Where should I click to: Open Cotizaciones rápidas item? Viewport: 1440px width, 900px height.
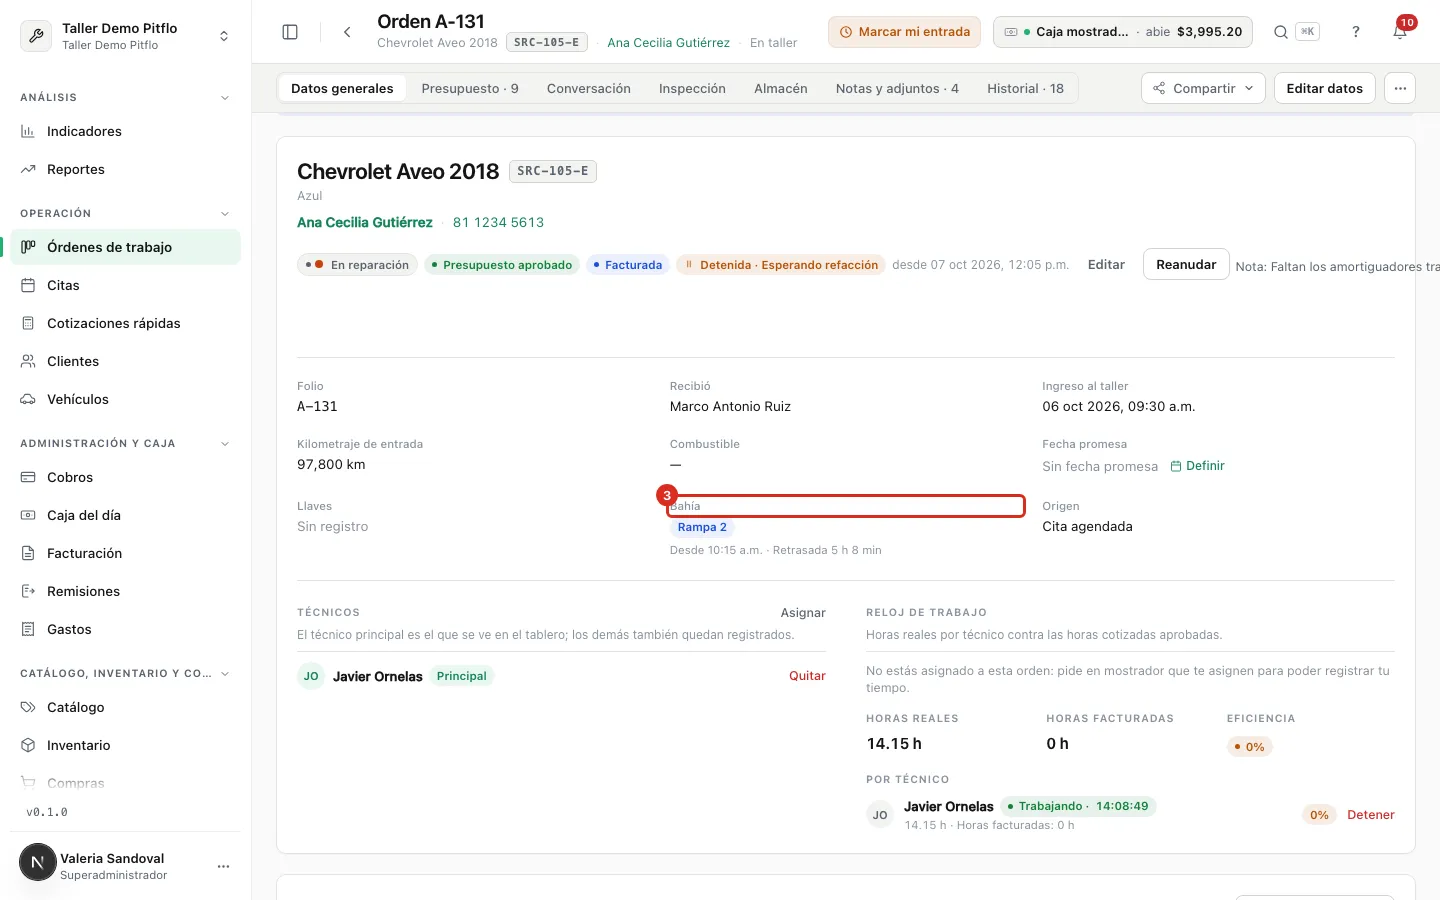pos(125,323)
